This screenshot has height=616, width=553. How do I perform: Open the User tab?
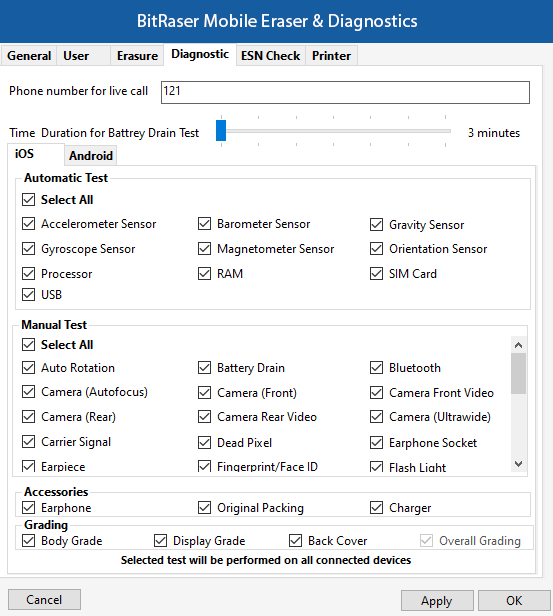tap(83, 55)
